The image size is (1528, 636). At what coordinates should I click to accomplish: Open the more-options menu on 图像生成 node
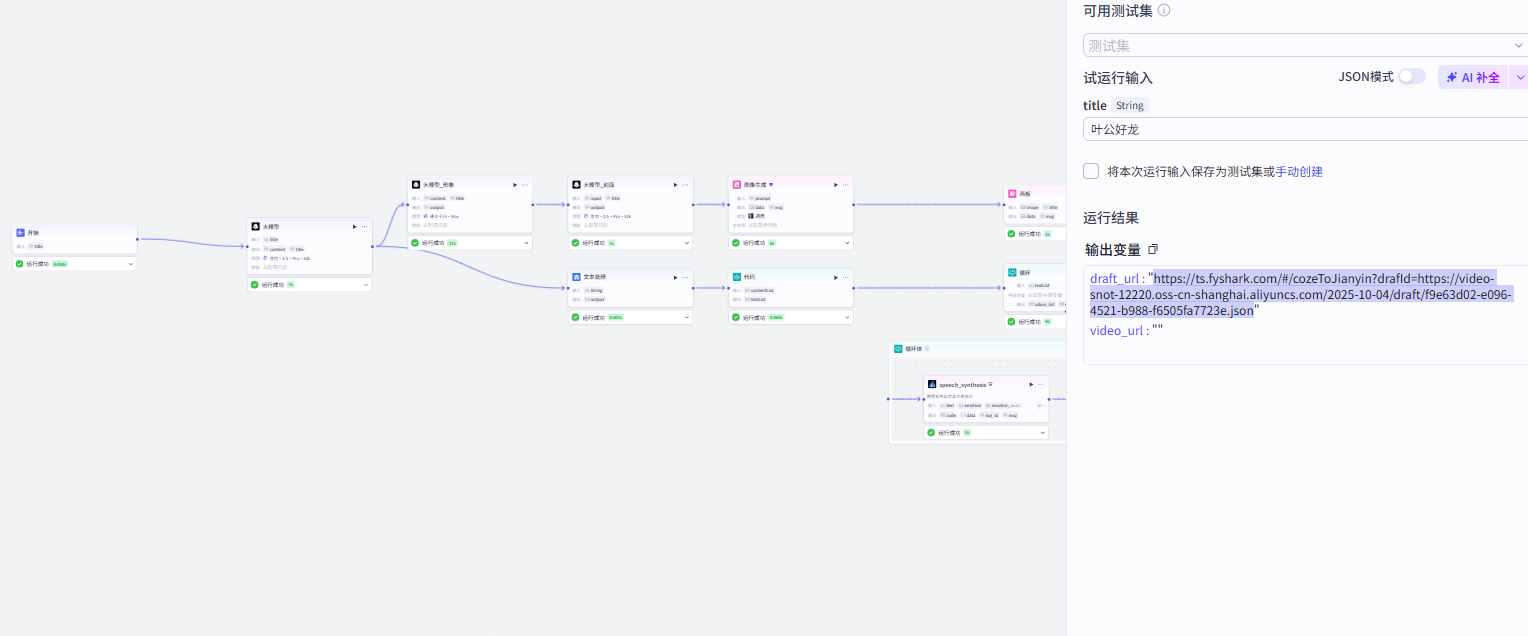pyautogui.click(x=845, y=185)
